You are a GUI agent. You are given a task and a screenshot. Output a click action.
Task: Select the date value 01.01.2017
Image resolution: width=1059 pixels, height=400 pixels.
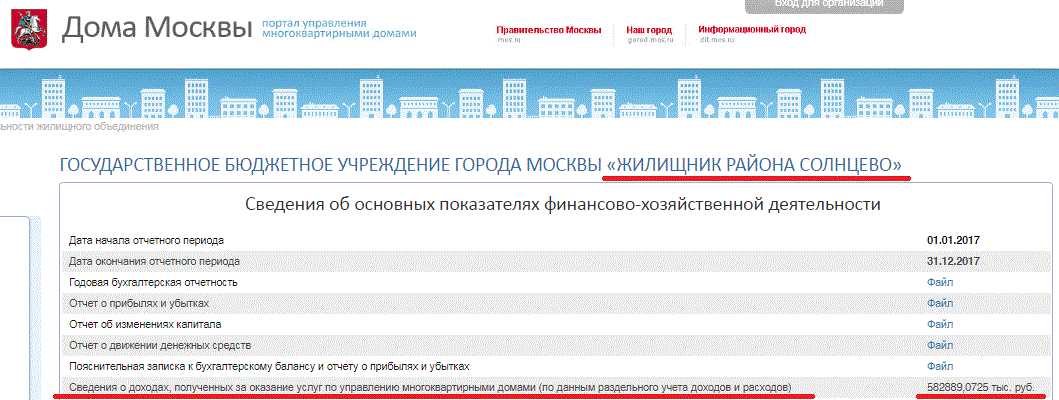(954, 240)
